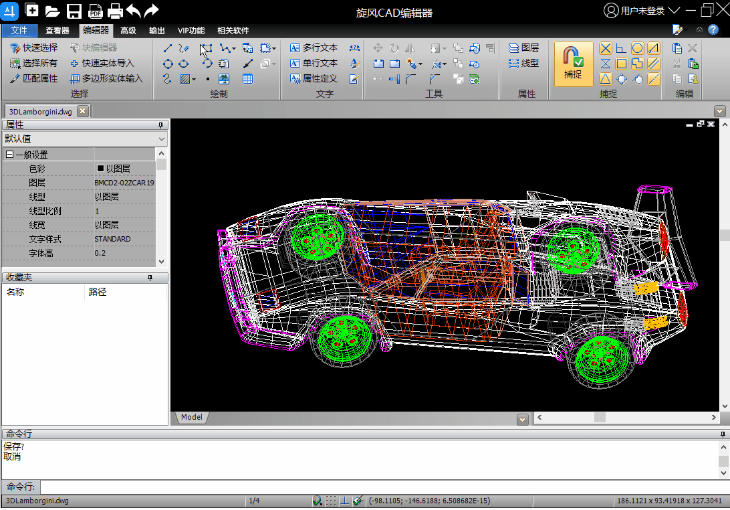Click the 图层 layers button
The height and width of the screenshot is (510, 730).
point(524,47)
